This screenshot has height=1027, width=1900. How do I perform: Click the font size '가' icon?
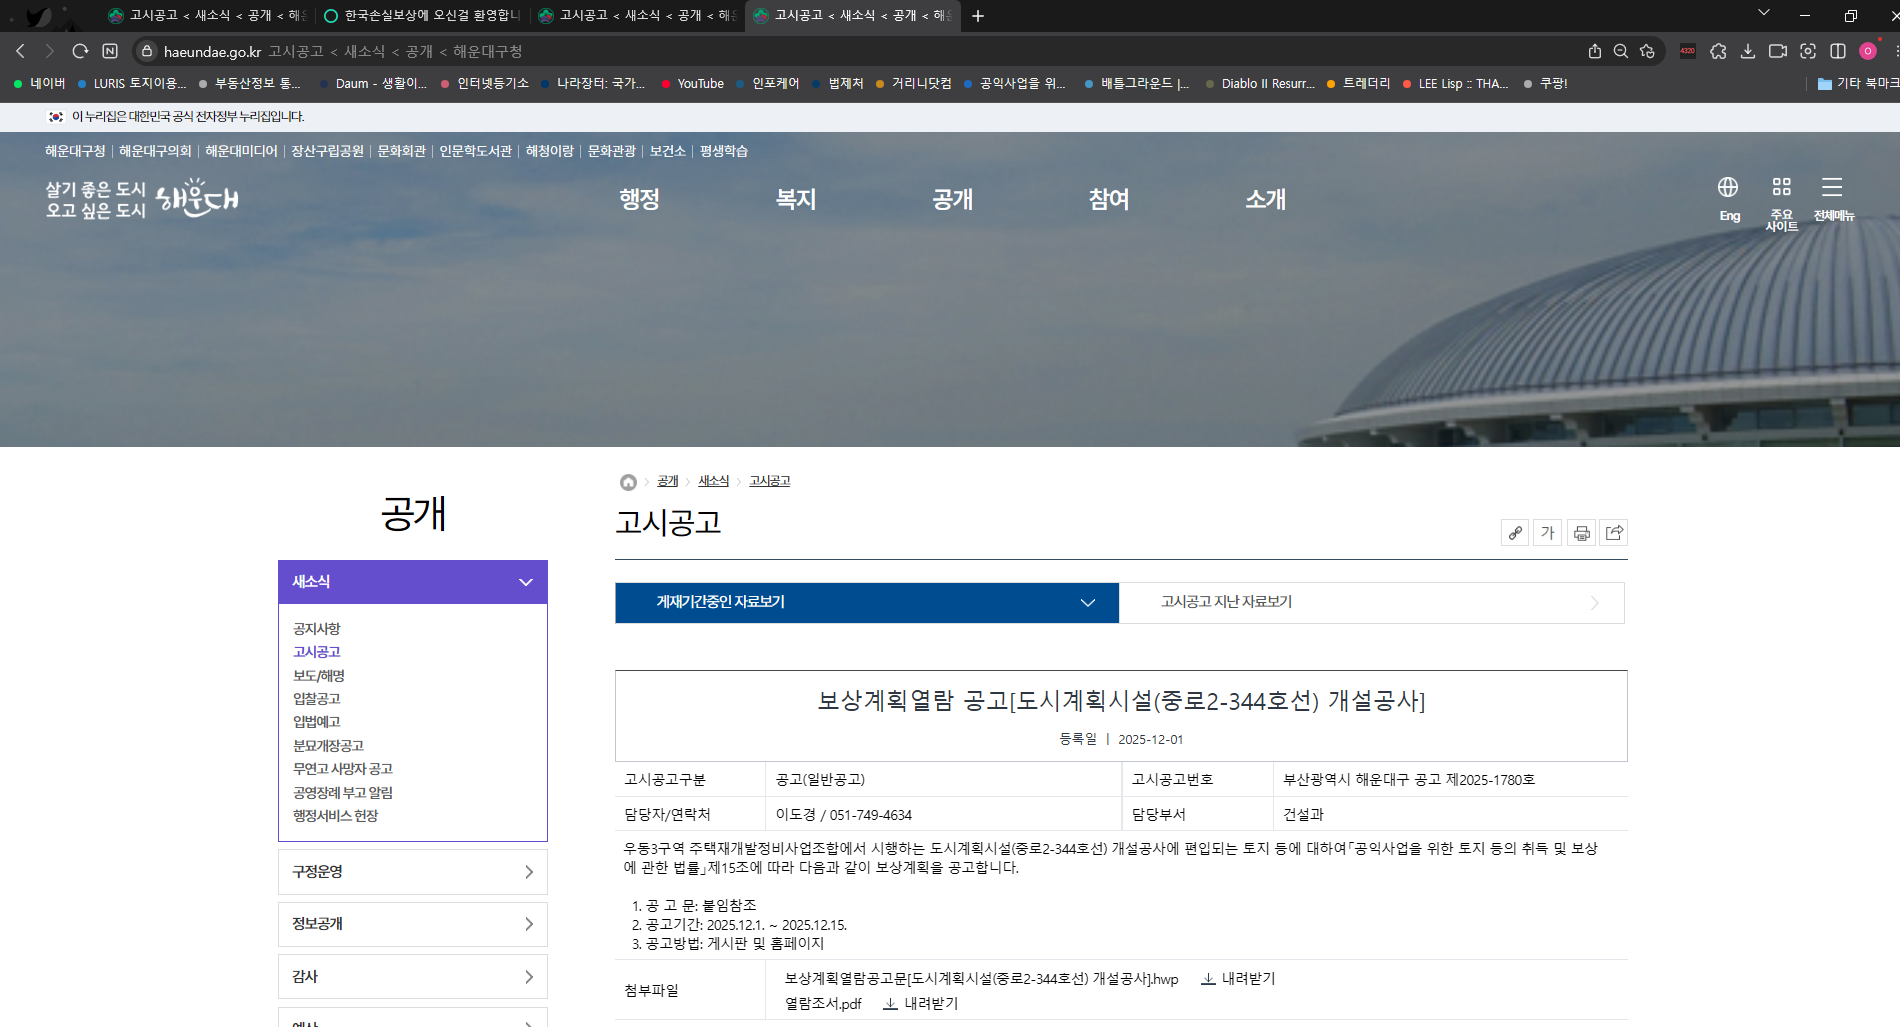tap(1548, 533)
